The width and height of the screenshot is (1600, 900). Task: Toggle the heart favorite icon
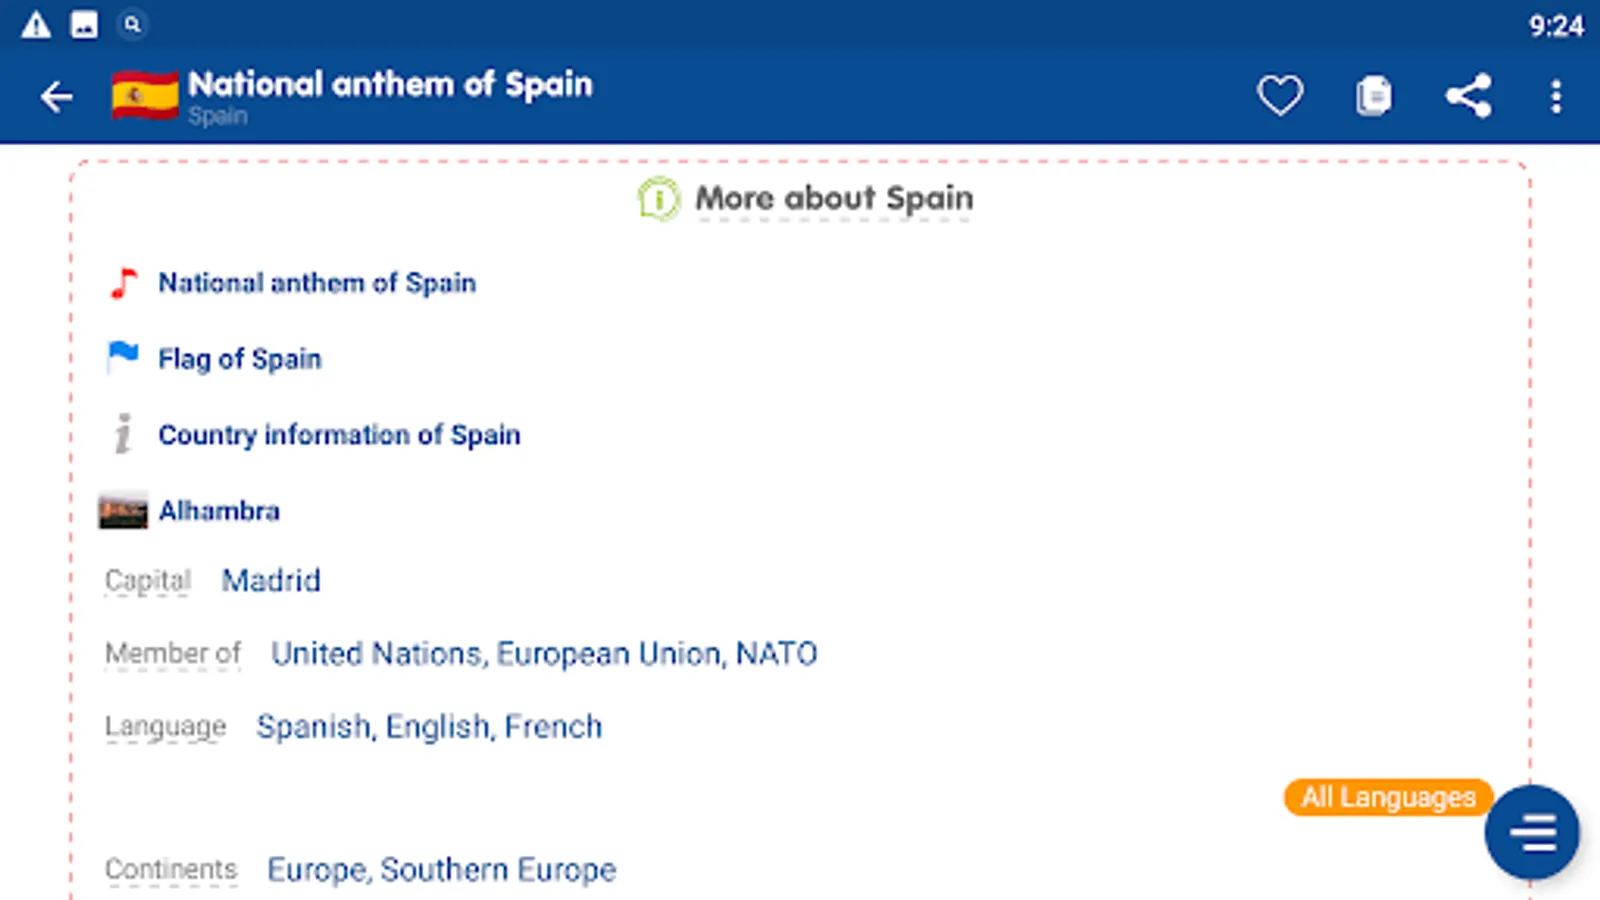(x=1279, y=96)
